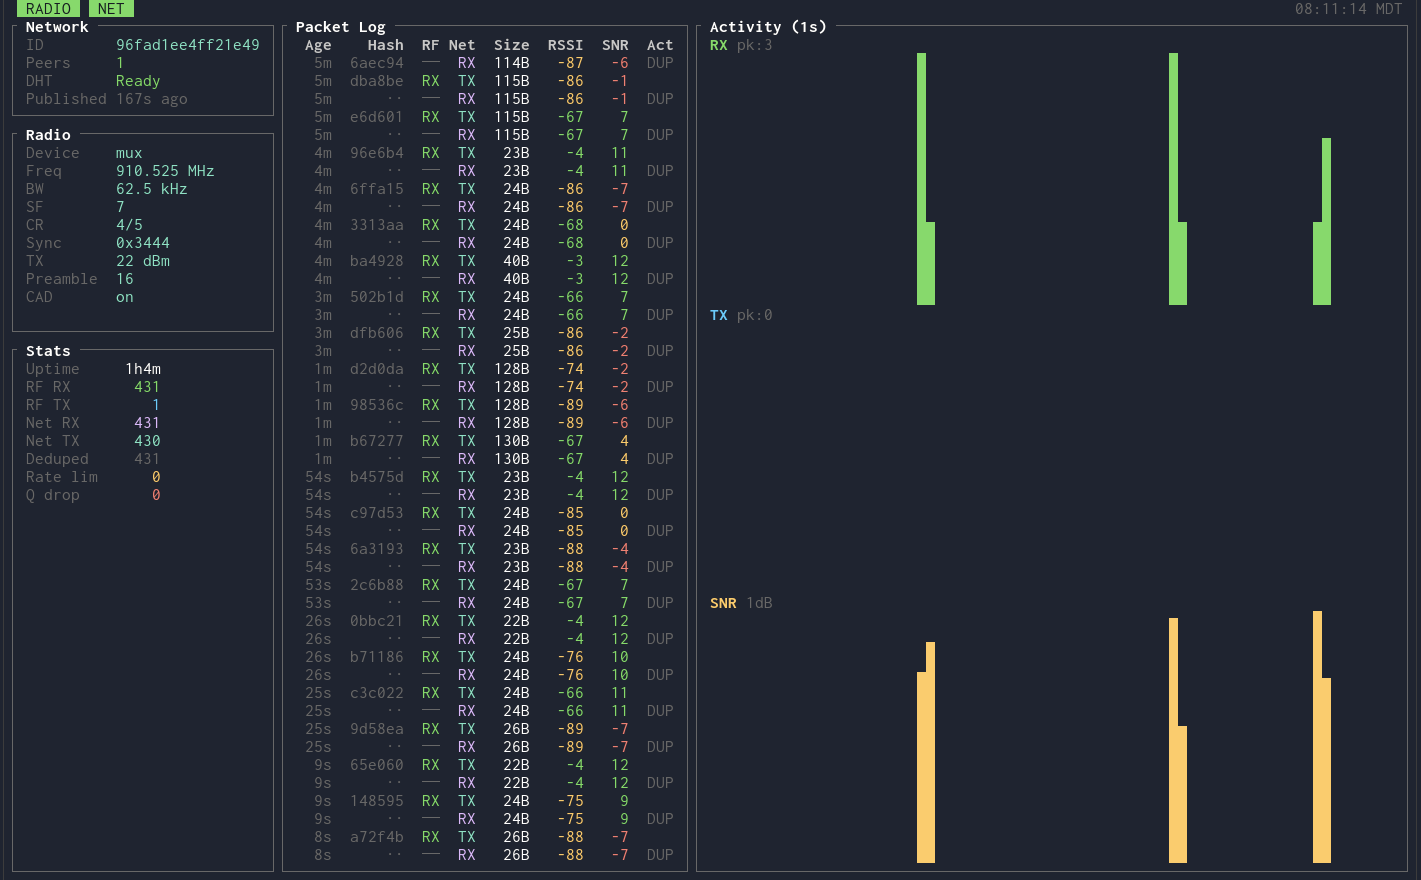Select packet hash a72f4b
The width and height of the screenshot is (1421, 880).
point(377,837)
